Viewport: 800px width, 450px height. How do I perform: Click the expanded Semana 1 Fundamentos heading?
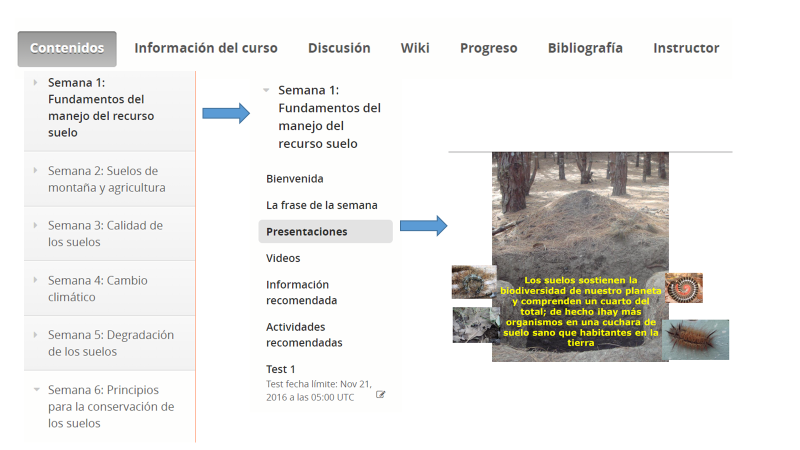pyautogui.click(x=329, y=117)
